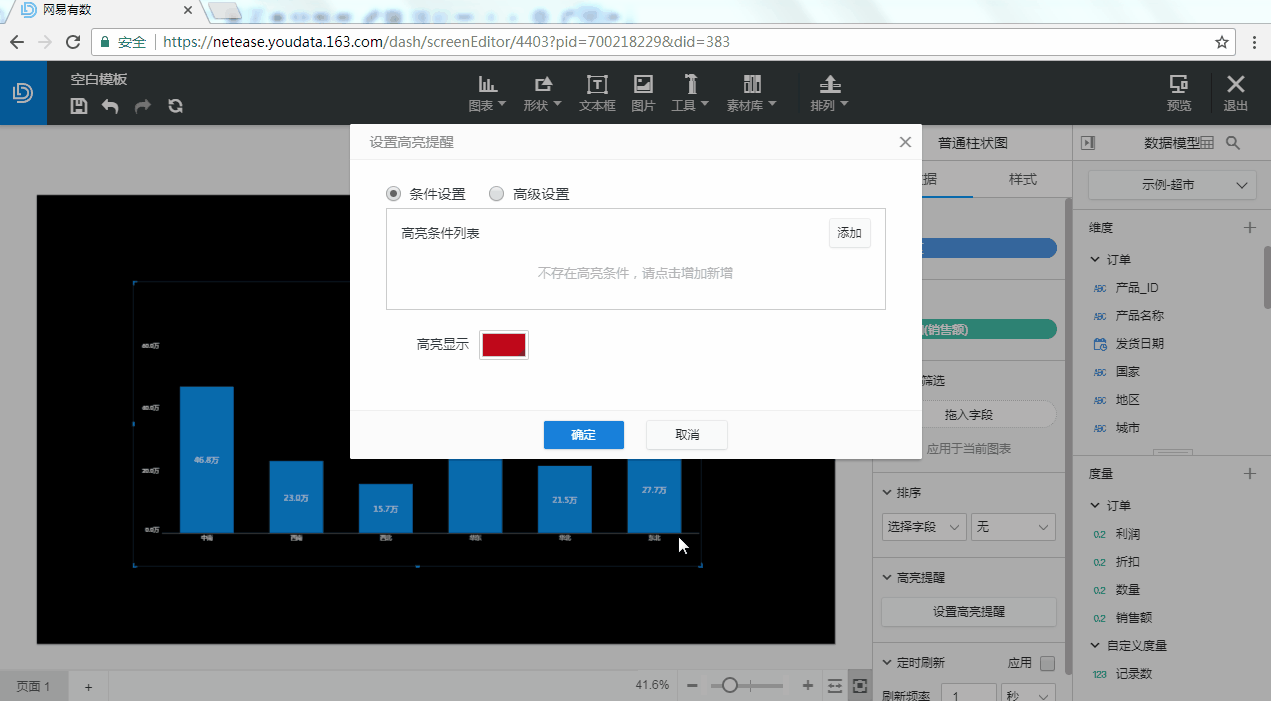Click the undo arrow icon
1271x701 pixels.
pyautogui.click(x=110, y=106)
